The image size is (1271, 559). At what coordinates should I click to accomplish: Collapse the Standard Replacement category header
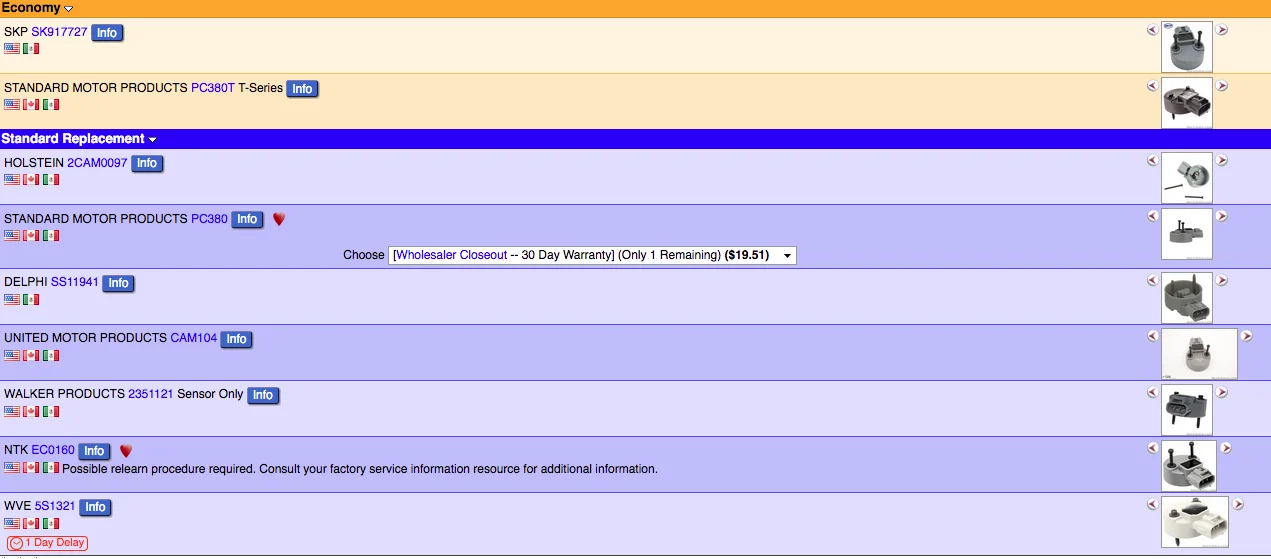(79, 138)
